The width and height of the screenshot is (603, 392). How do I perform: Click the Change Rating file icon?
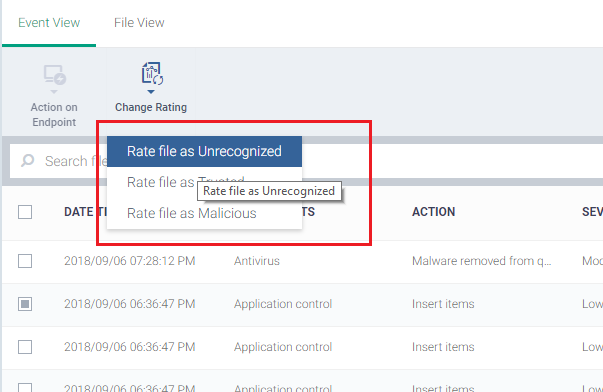152,73
